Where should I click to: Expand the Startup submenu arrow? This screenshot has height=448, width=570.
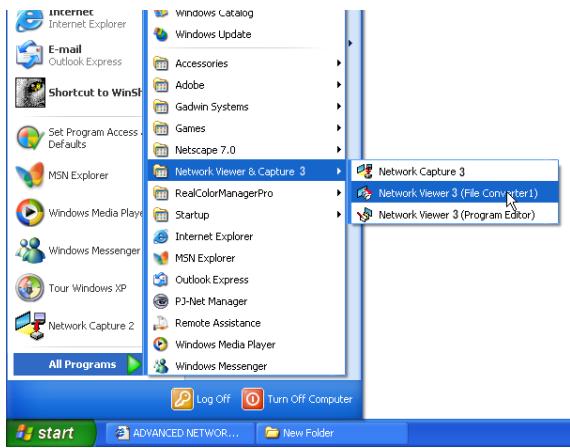pyautogui.click(x=339, y=215)
